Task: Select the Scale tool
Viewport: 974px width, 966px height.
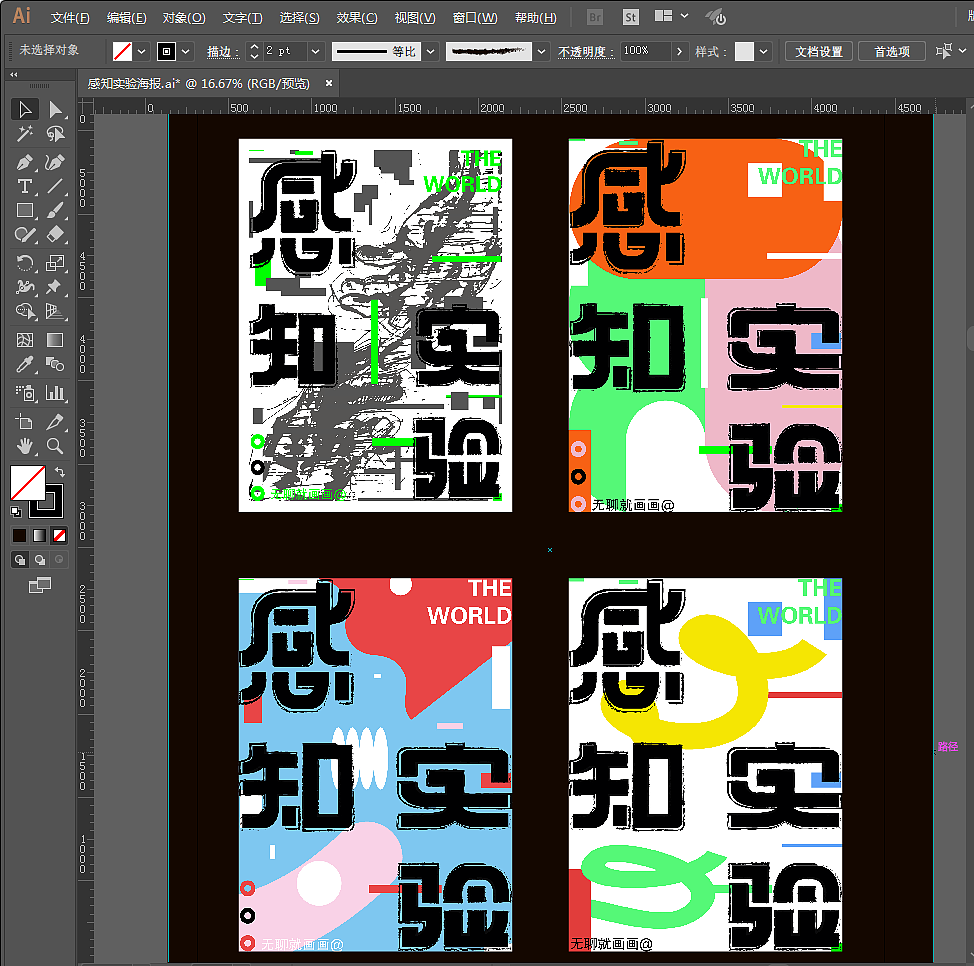Action: coord(55,263)
